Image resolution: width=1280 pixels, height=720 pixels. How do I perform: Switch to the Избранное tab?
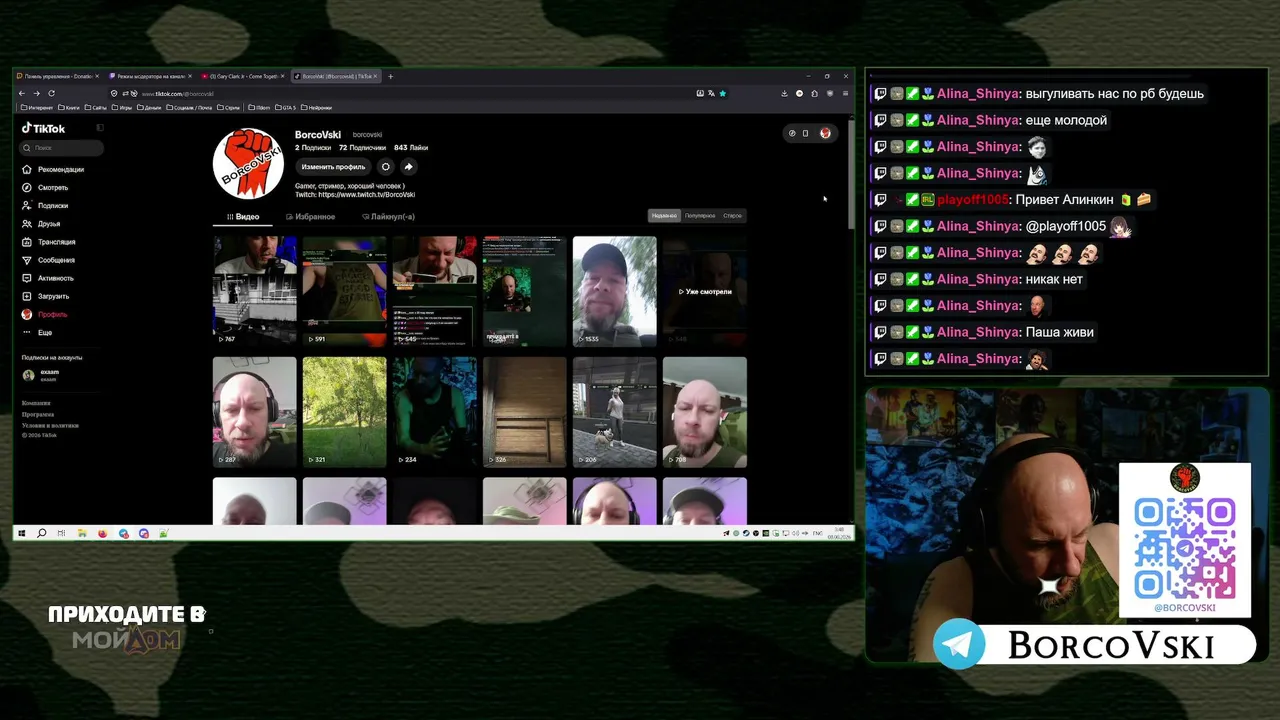(x=310, y=216)
